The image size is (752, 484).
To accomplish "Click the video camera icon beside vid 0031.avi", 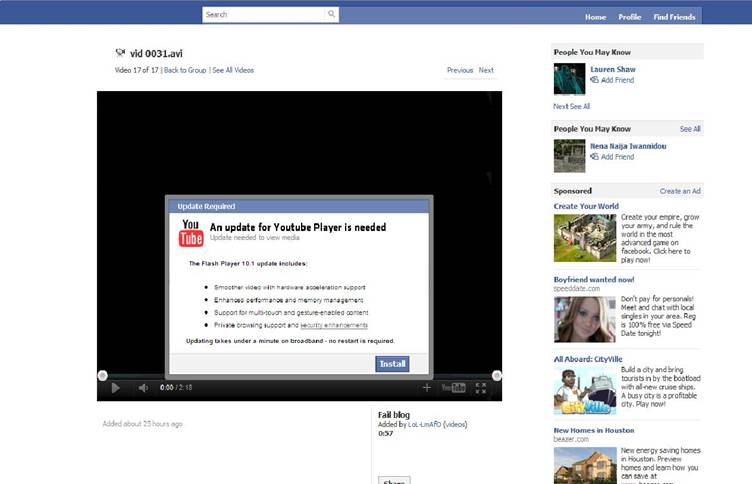I will [x=120, y=53].
